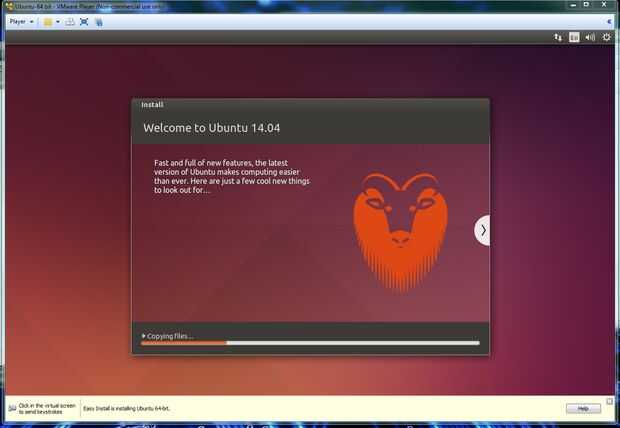Click the Unity mode toolbar icon

[x=99, y=22]
